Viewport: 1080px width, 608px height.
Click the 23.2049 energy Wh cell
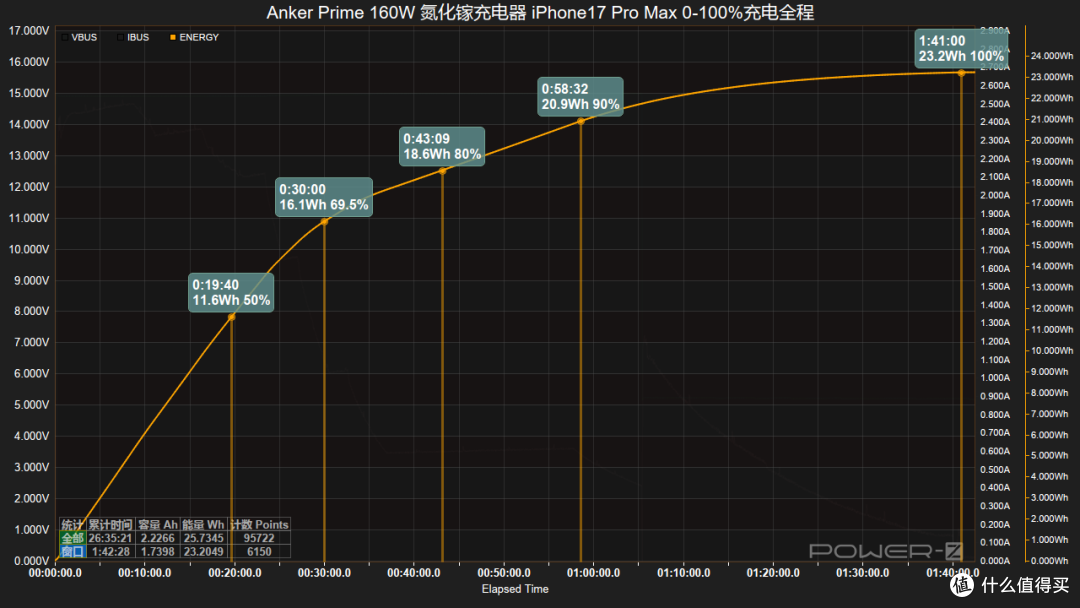203,552
